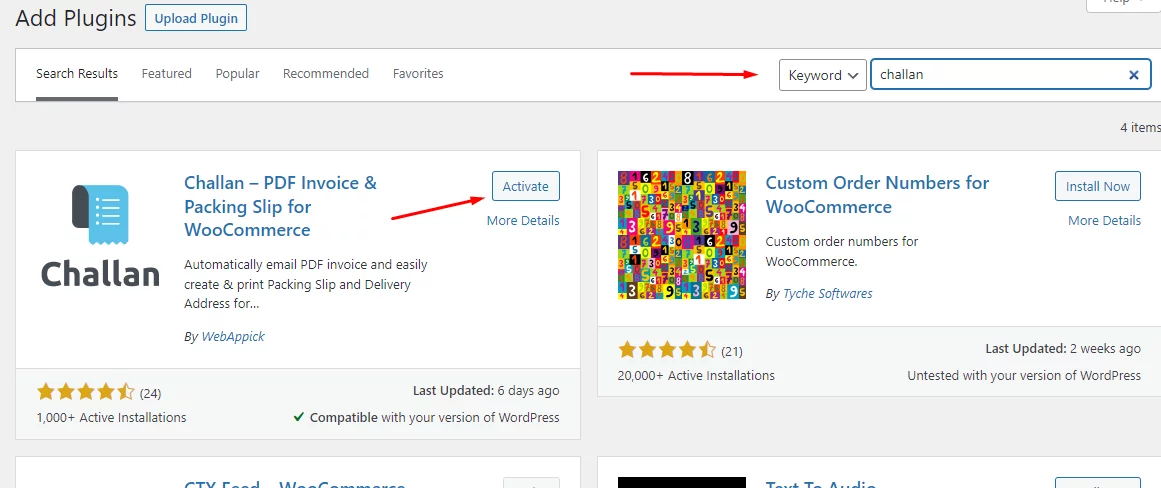Click the 4 items count text
1161x488 pixels.
click(1140, 127)
